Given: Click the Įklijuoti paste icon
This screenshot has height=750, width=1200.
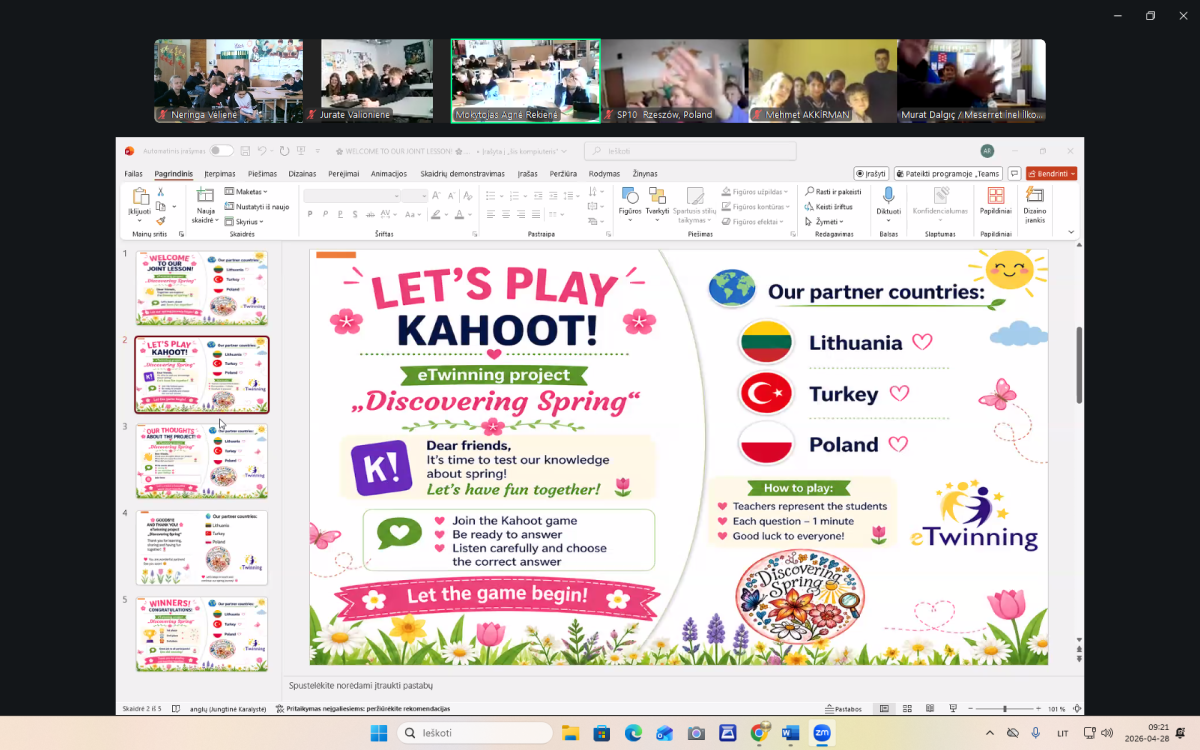Looking at the screenshot, I should 139,196.
